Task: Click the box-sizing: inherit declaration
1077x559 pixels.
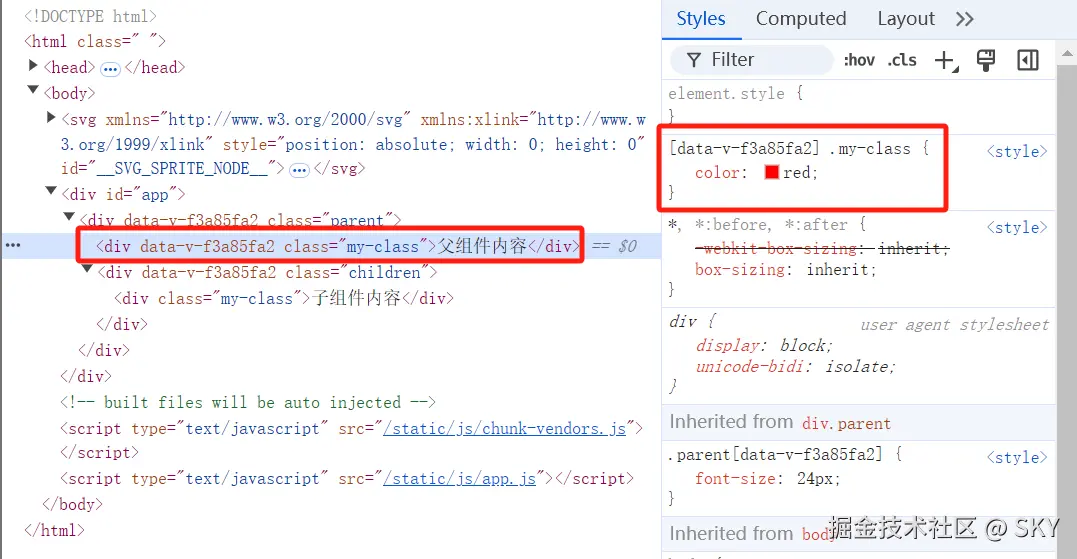Action: tap(786, 270)
